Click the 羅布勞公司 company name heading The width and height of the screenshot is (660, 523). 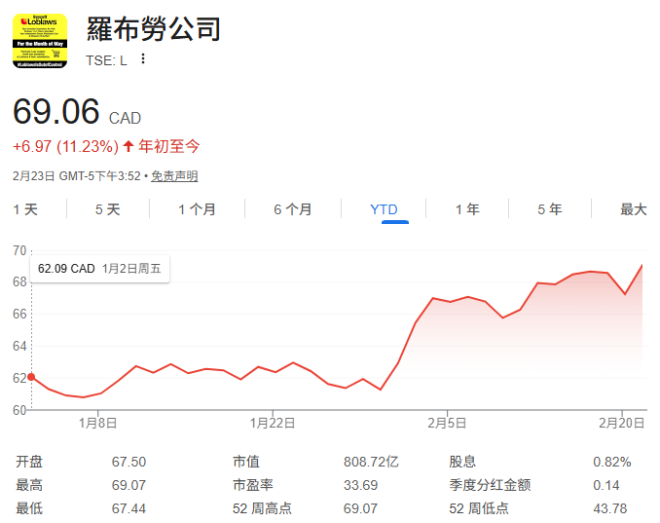pyautogui.click(x=153, y=29)
